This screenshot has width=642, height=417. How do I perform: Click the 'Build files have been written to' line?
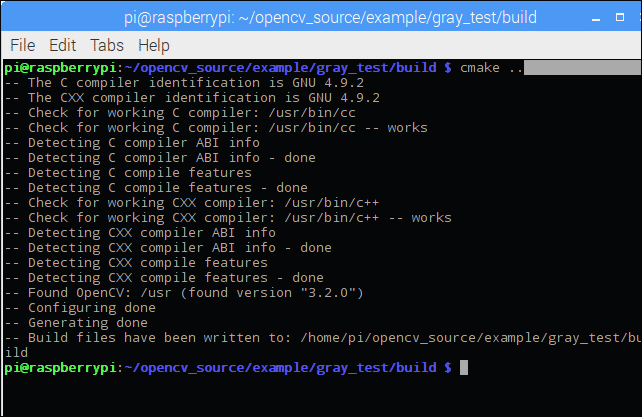[x=323, y=338]
